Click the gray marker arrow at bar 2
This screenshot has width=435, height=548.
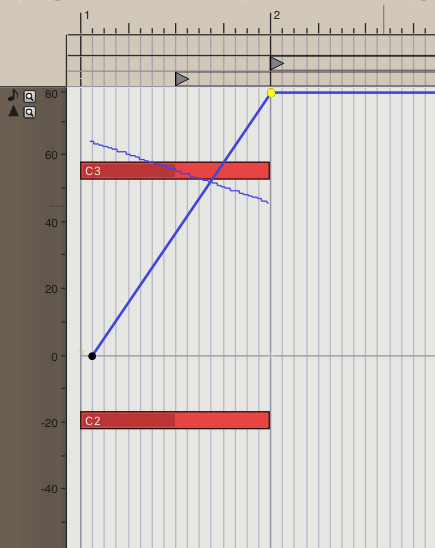pyautogui.click(x=277, y=64)
